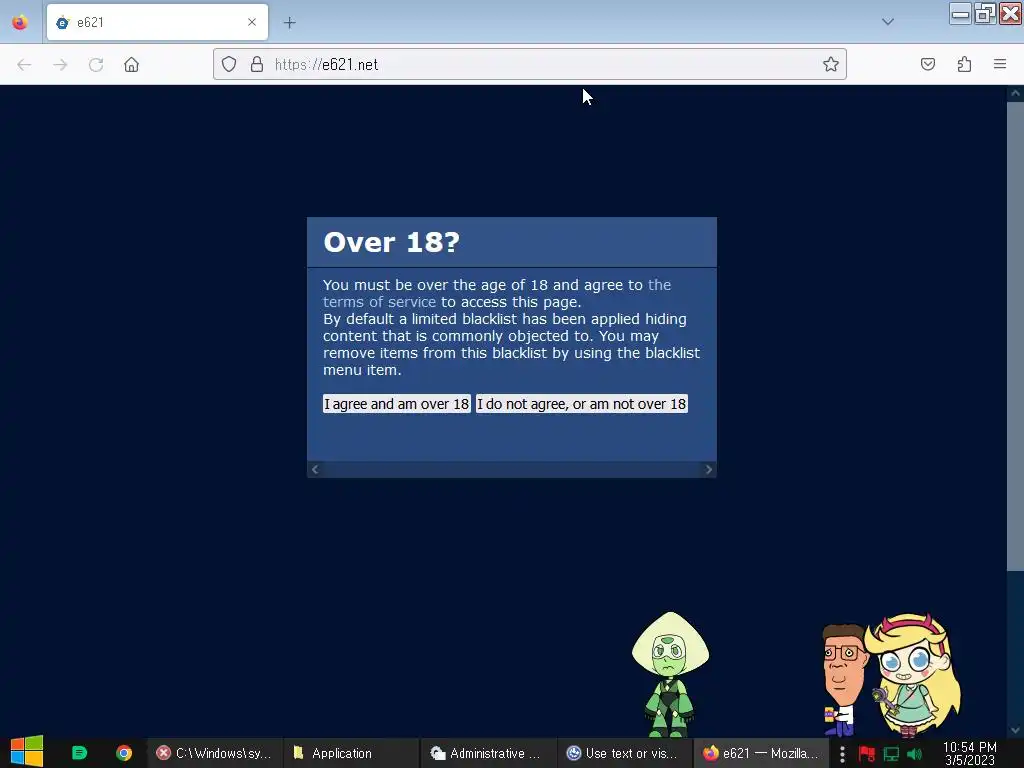This screenshot has height=768, width=1024.
Task: Show site security padlock info
Action: point(257,64)
